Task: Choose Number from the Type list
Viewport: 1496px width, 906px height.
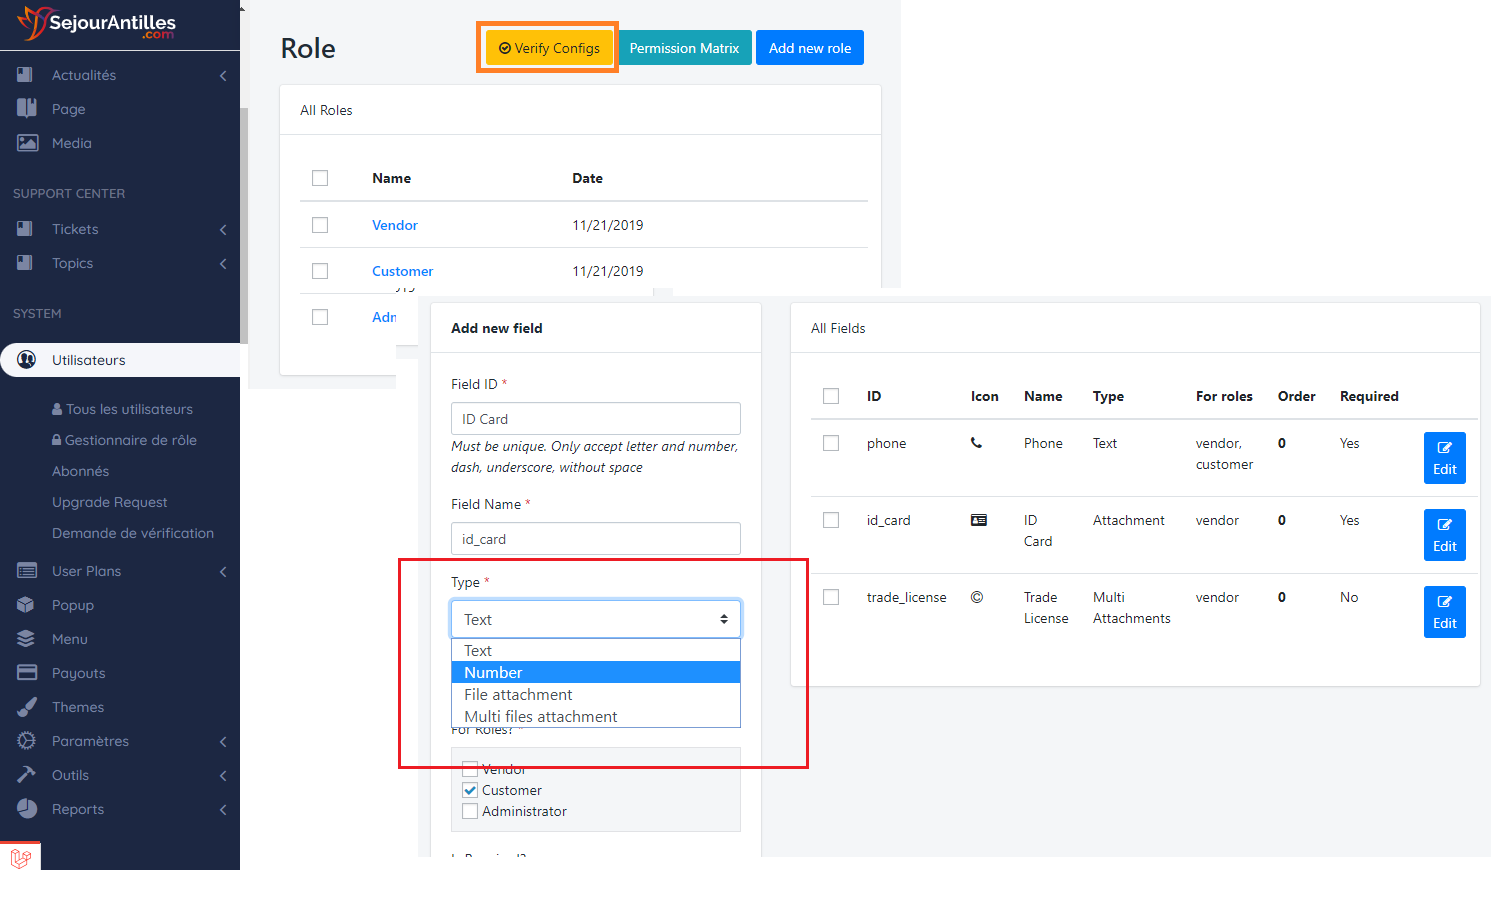Action: (595, 672)
